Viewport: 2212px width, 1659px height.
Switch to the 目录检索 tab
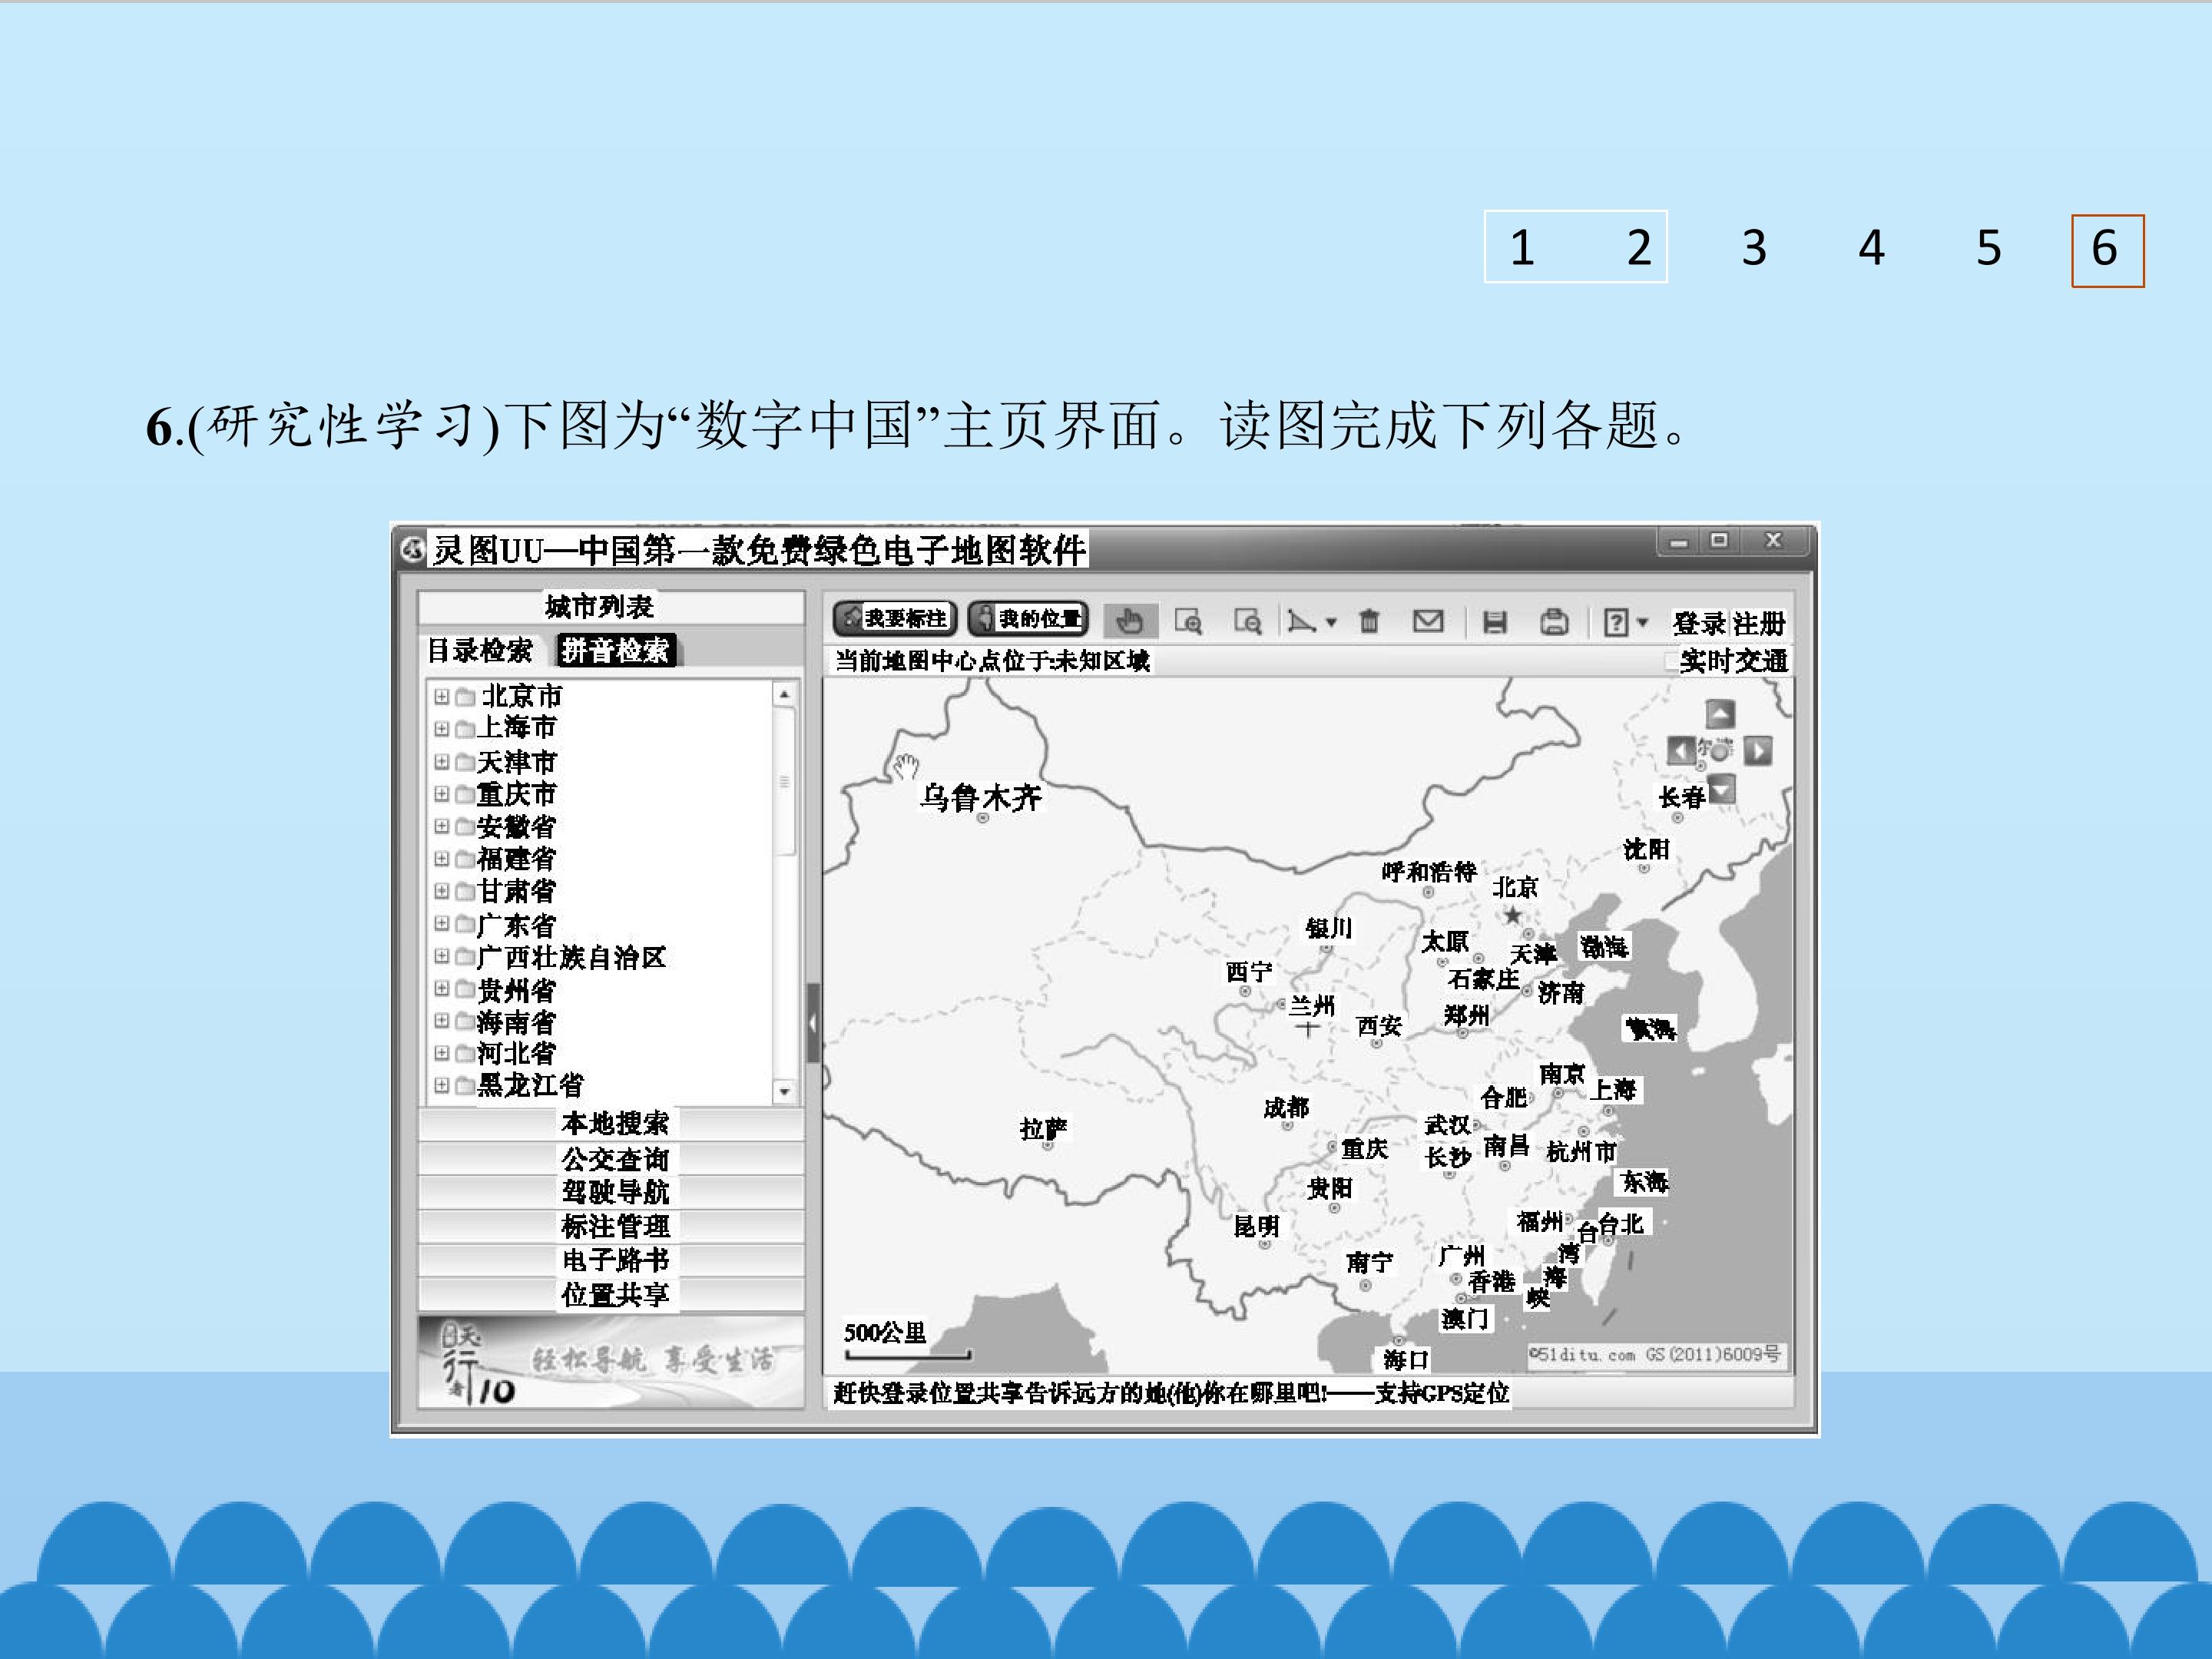(x=480, y=651)
